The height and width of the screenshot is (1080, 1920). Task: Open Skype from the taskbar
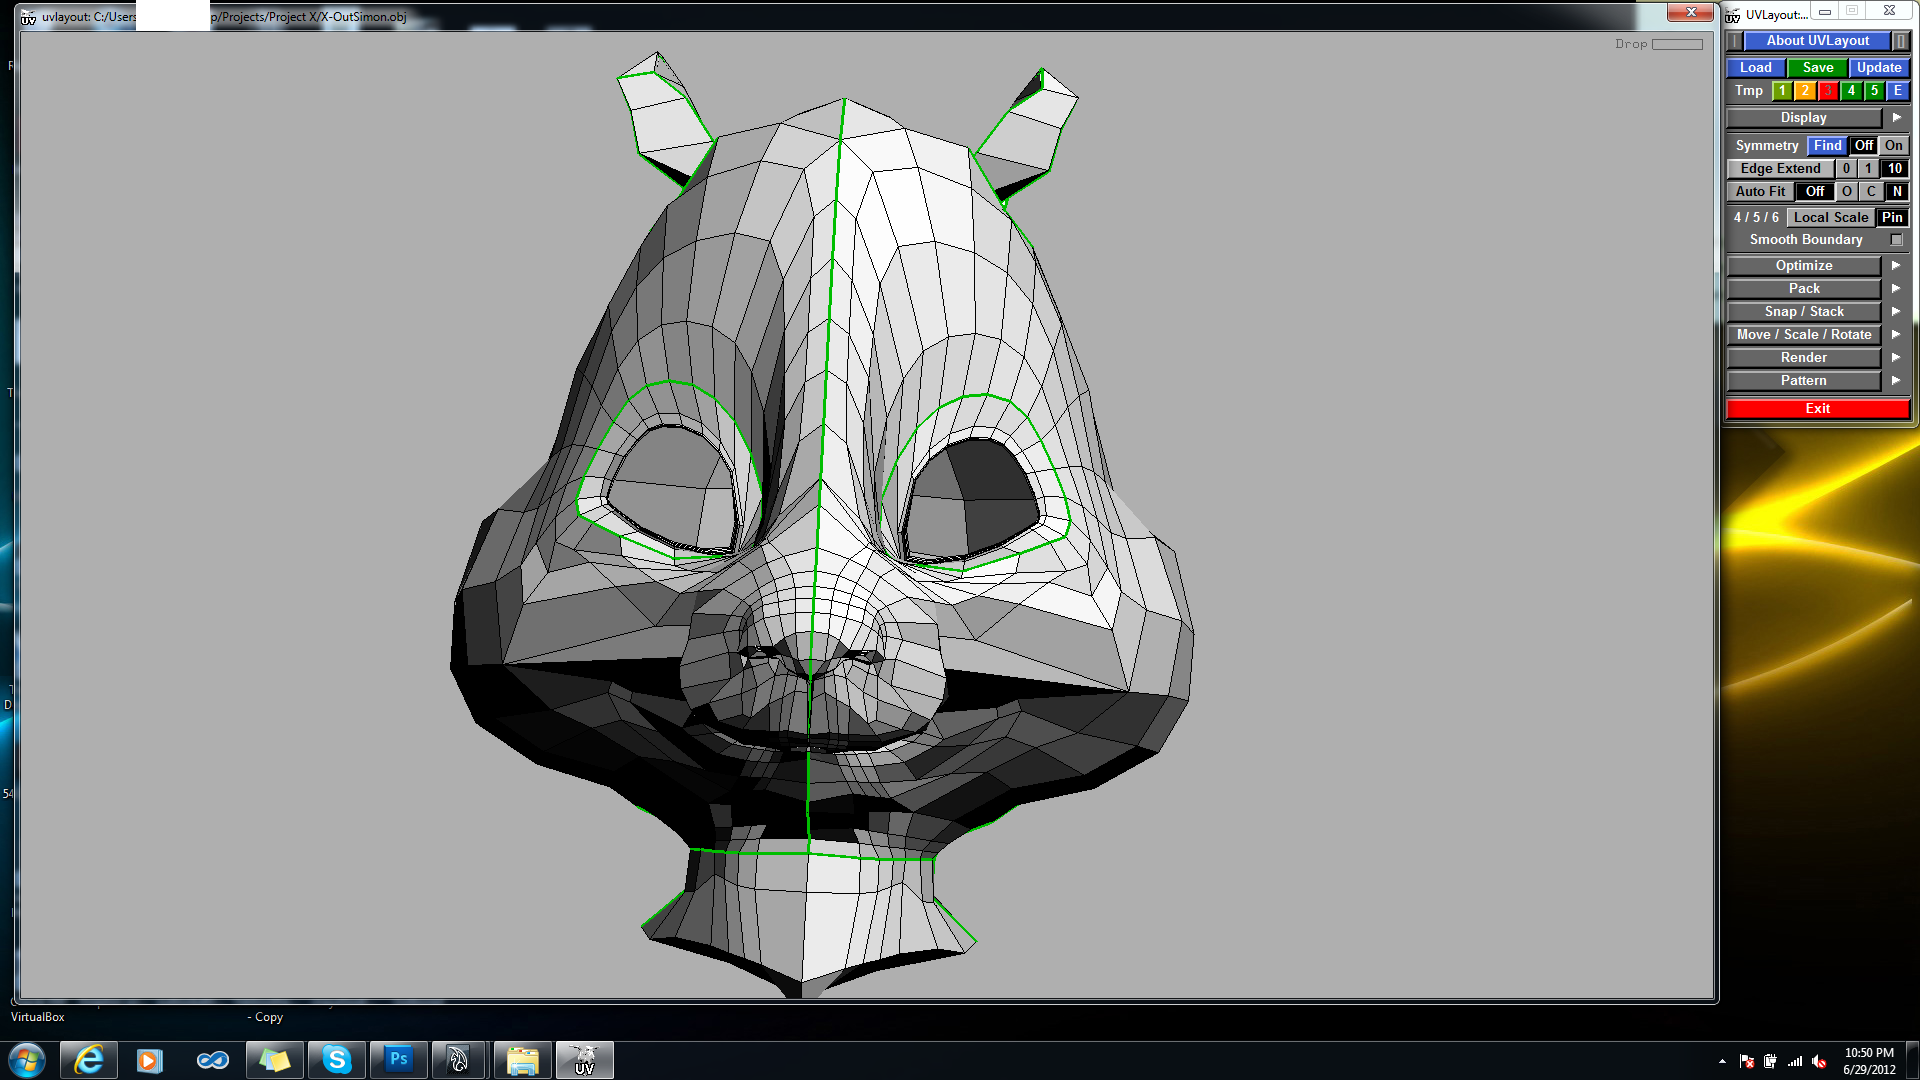point(337,1059)
